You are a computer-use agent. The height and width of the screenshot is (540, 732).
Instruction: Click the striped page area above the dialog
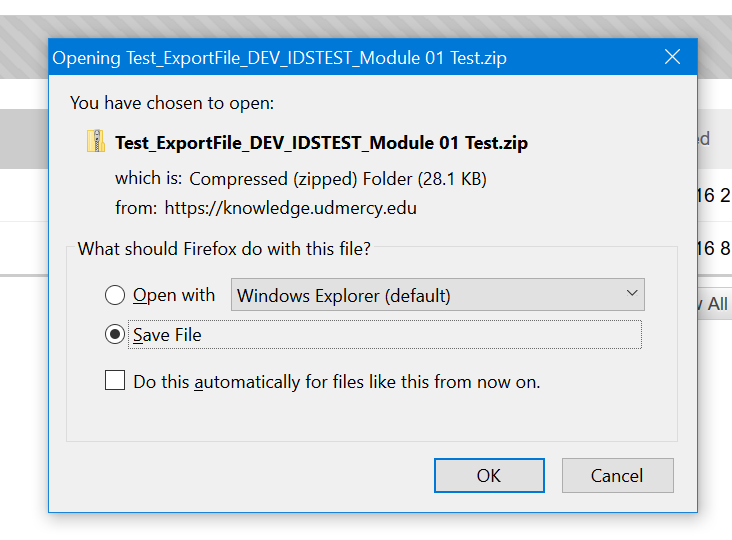366,27
